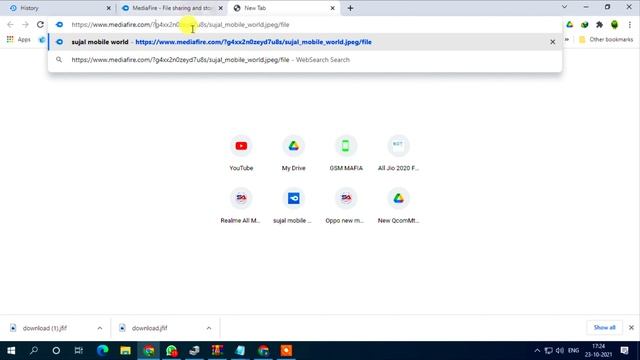Screen dimensions: 640x360
Task: Open Task View on taskbar
Action: pyautogui.click(x=79, y=351)
